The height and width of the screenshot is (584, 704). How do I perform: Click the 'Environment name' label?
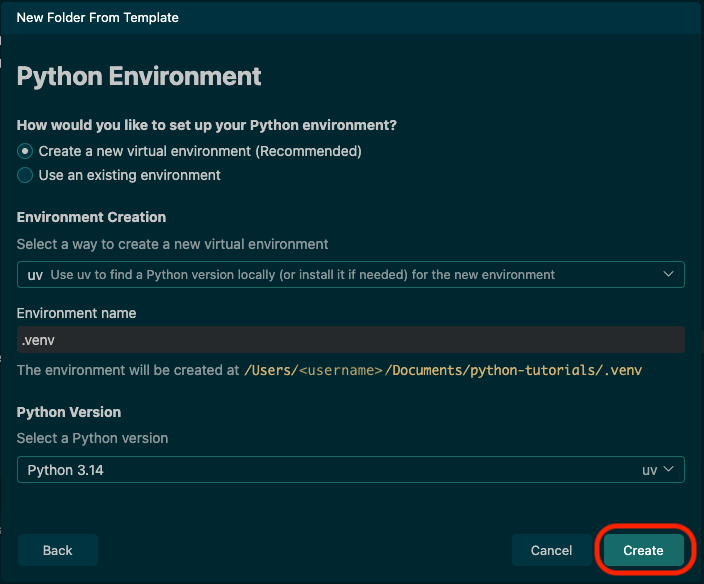point(76,313)
